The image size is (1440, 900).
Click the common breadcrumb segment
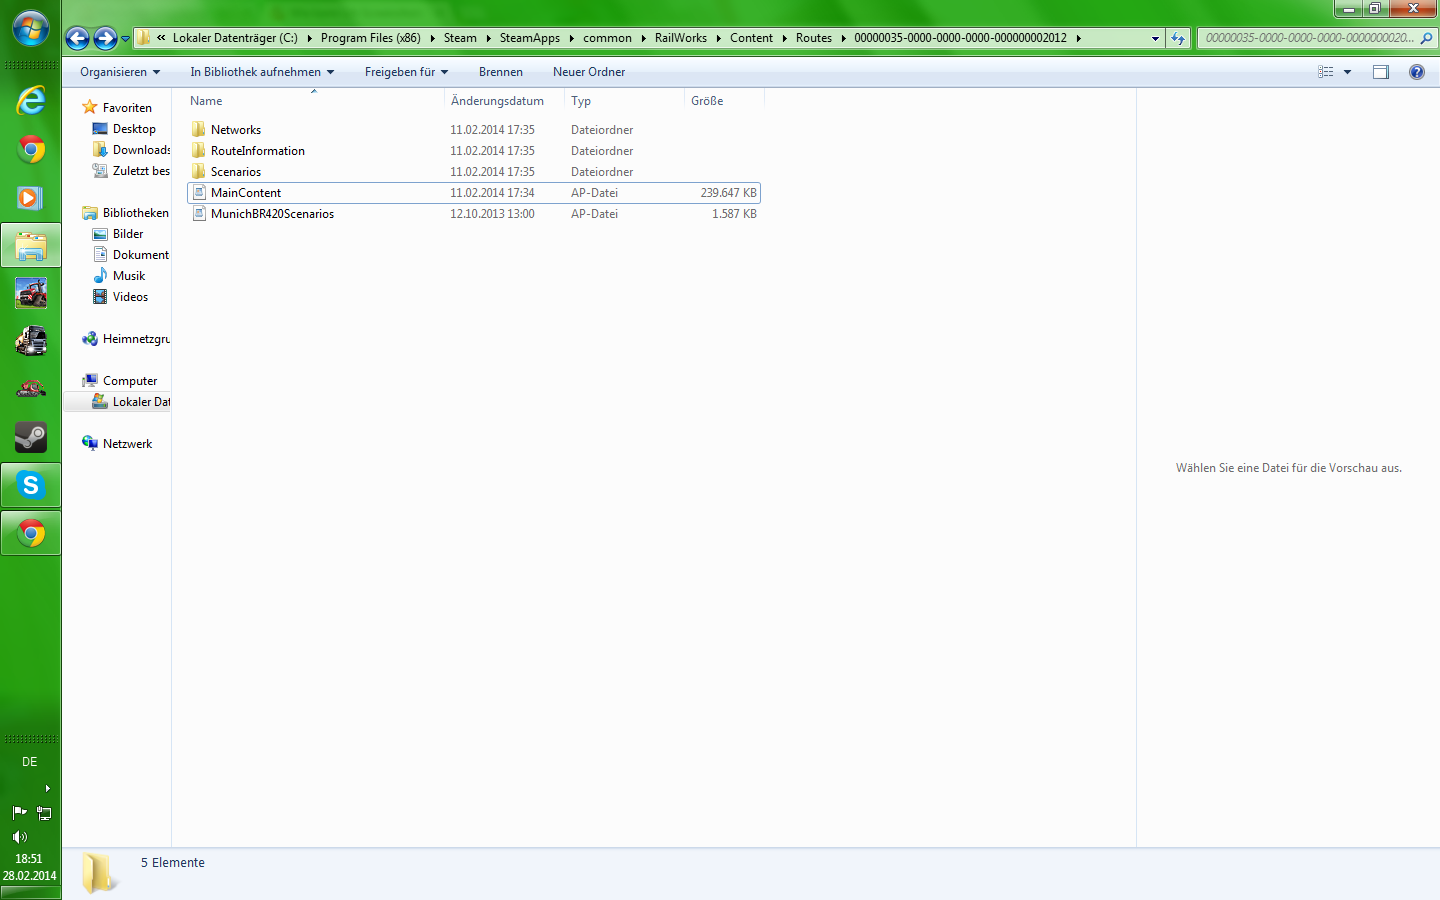608,38
